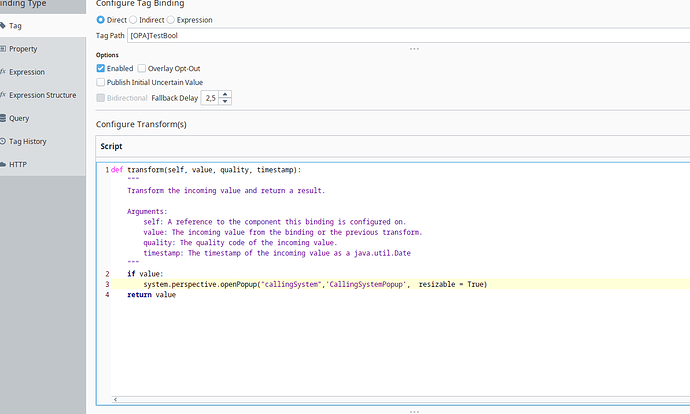Select the Direct radio button
The height and width of the screenshot is (414, 690).
(100, 20)
